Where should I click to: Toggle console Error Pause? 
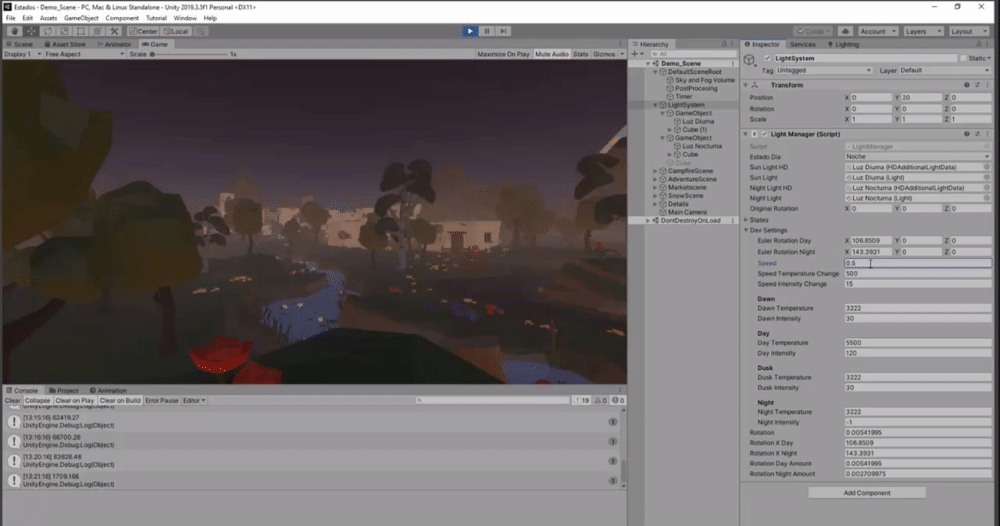coord(162,400)
